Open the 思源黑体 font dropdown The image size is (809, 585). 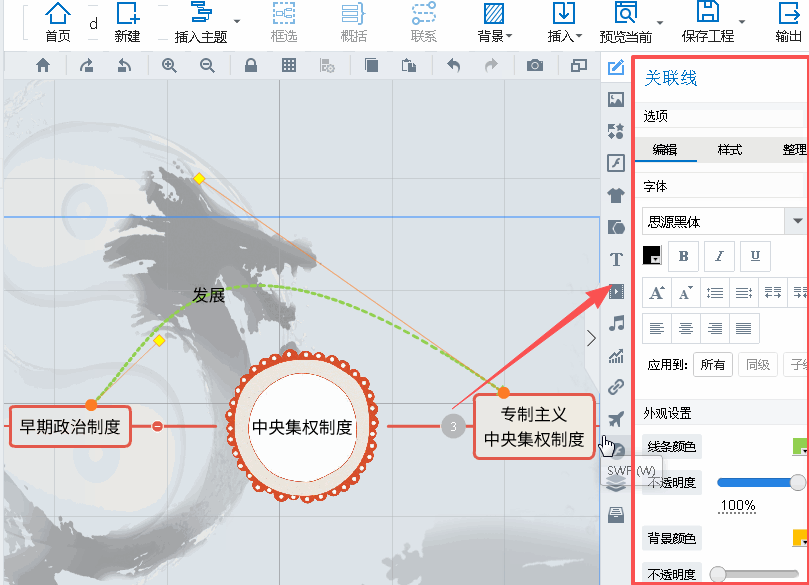tap(797, 221)
